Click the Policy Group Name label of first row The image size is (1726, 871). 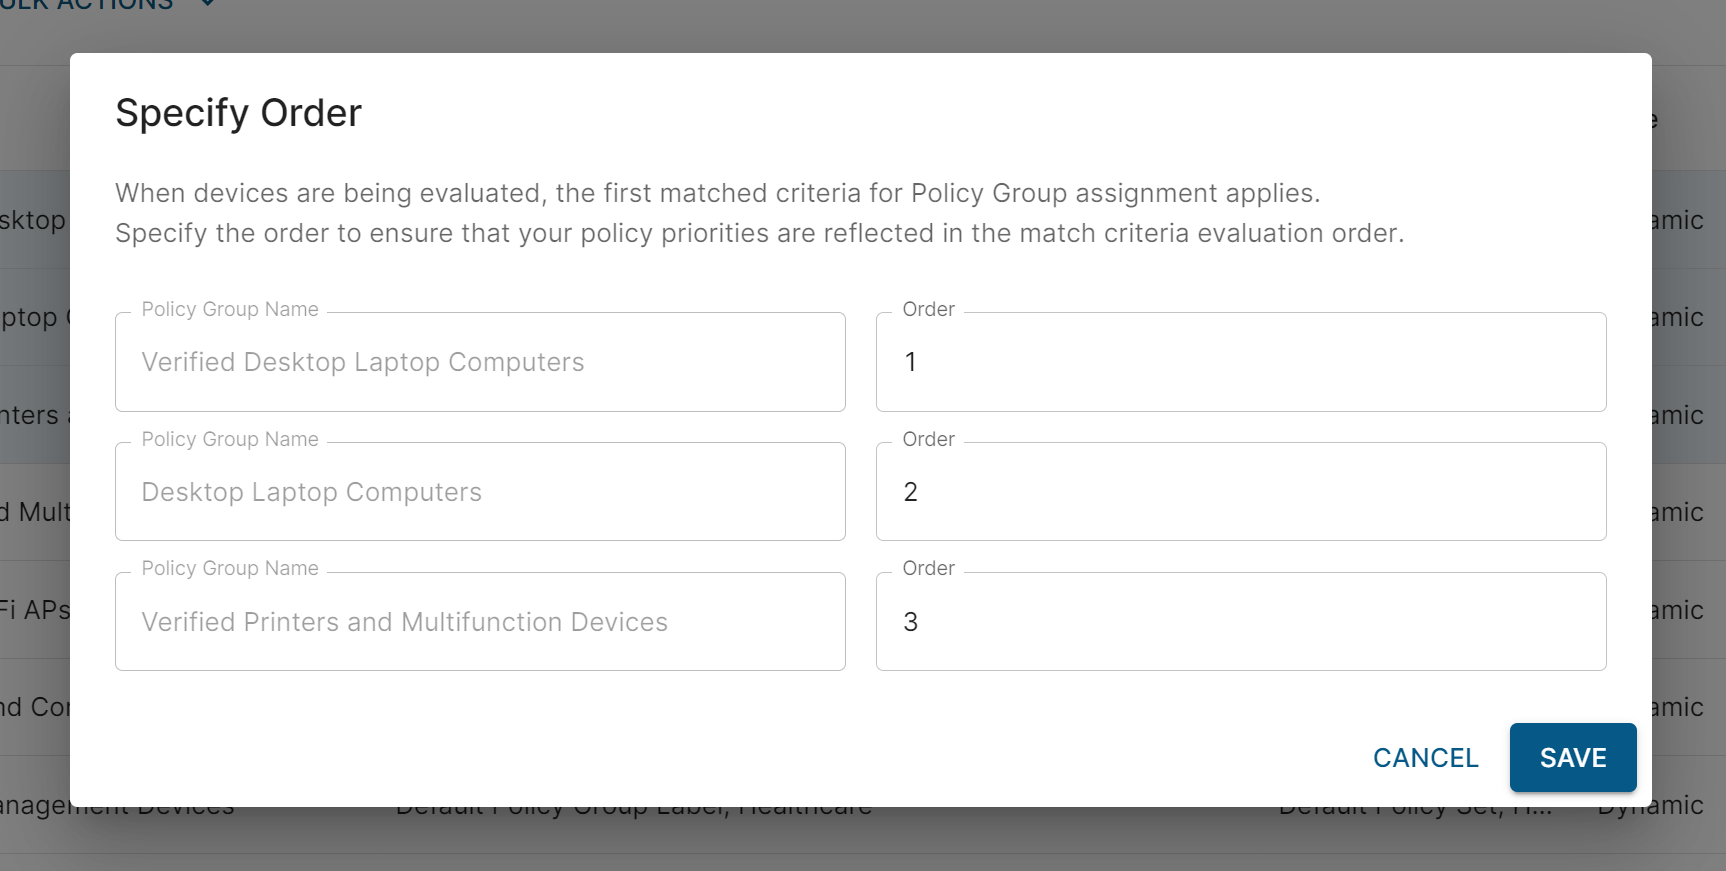click(x=230, y=310)
